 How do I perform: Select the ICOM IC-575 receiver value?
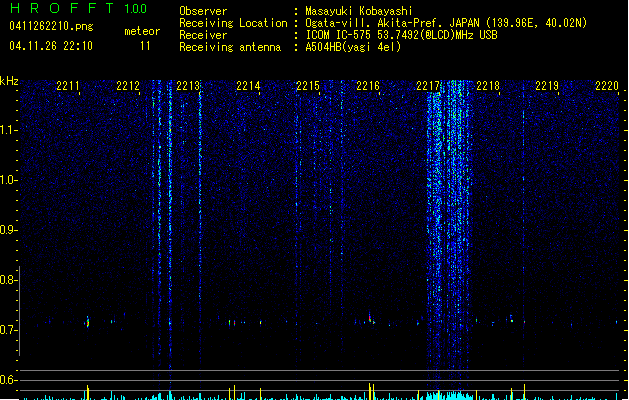(x=401, y=35)
